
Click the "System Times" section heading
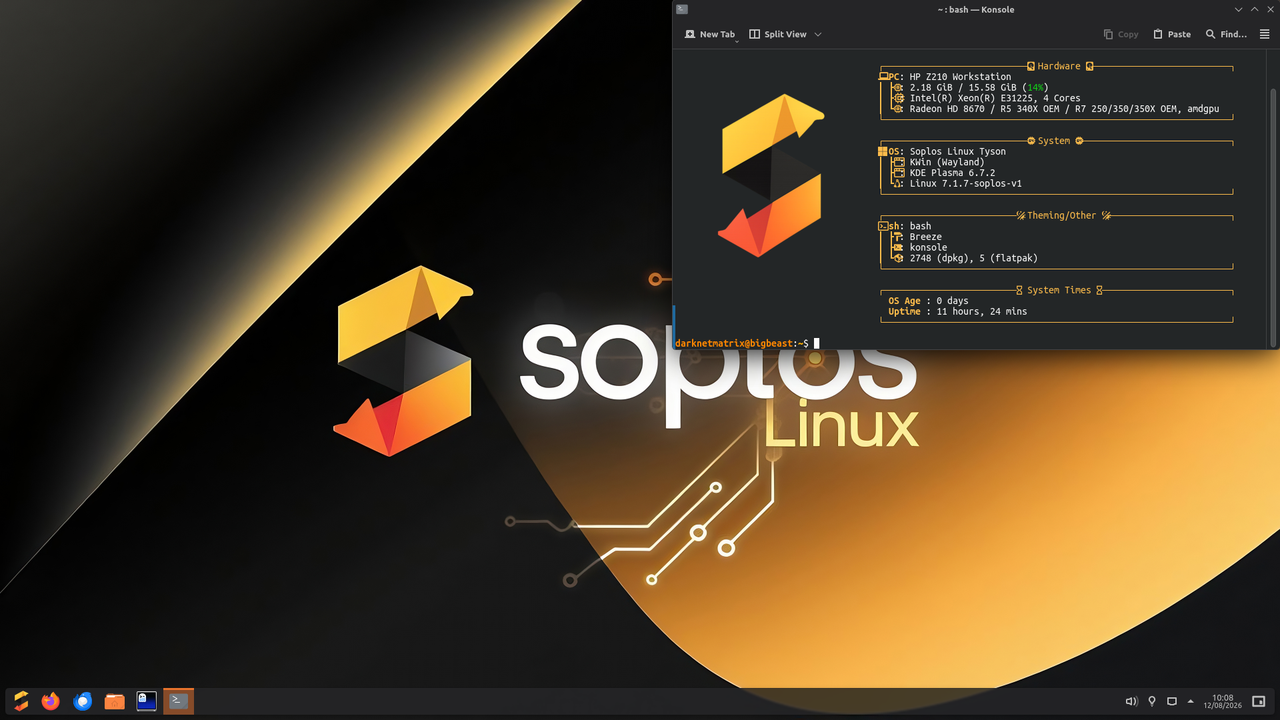pyautogui.click(x=1059, y=290)
